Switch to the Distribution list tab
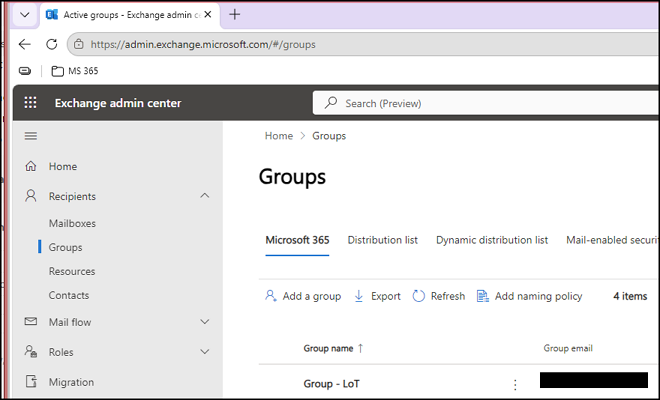This screenshot has width=660, height=400. point(383,240)
